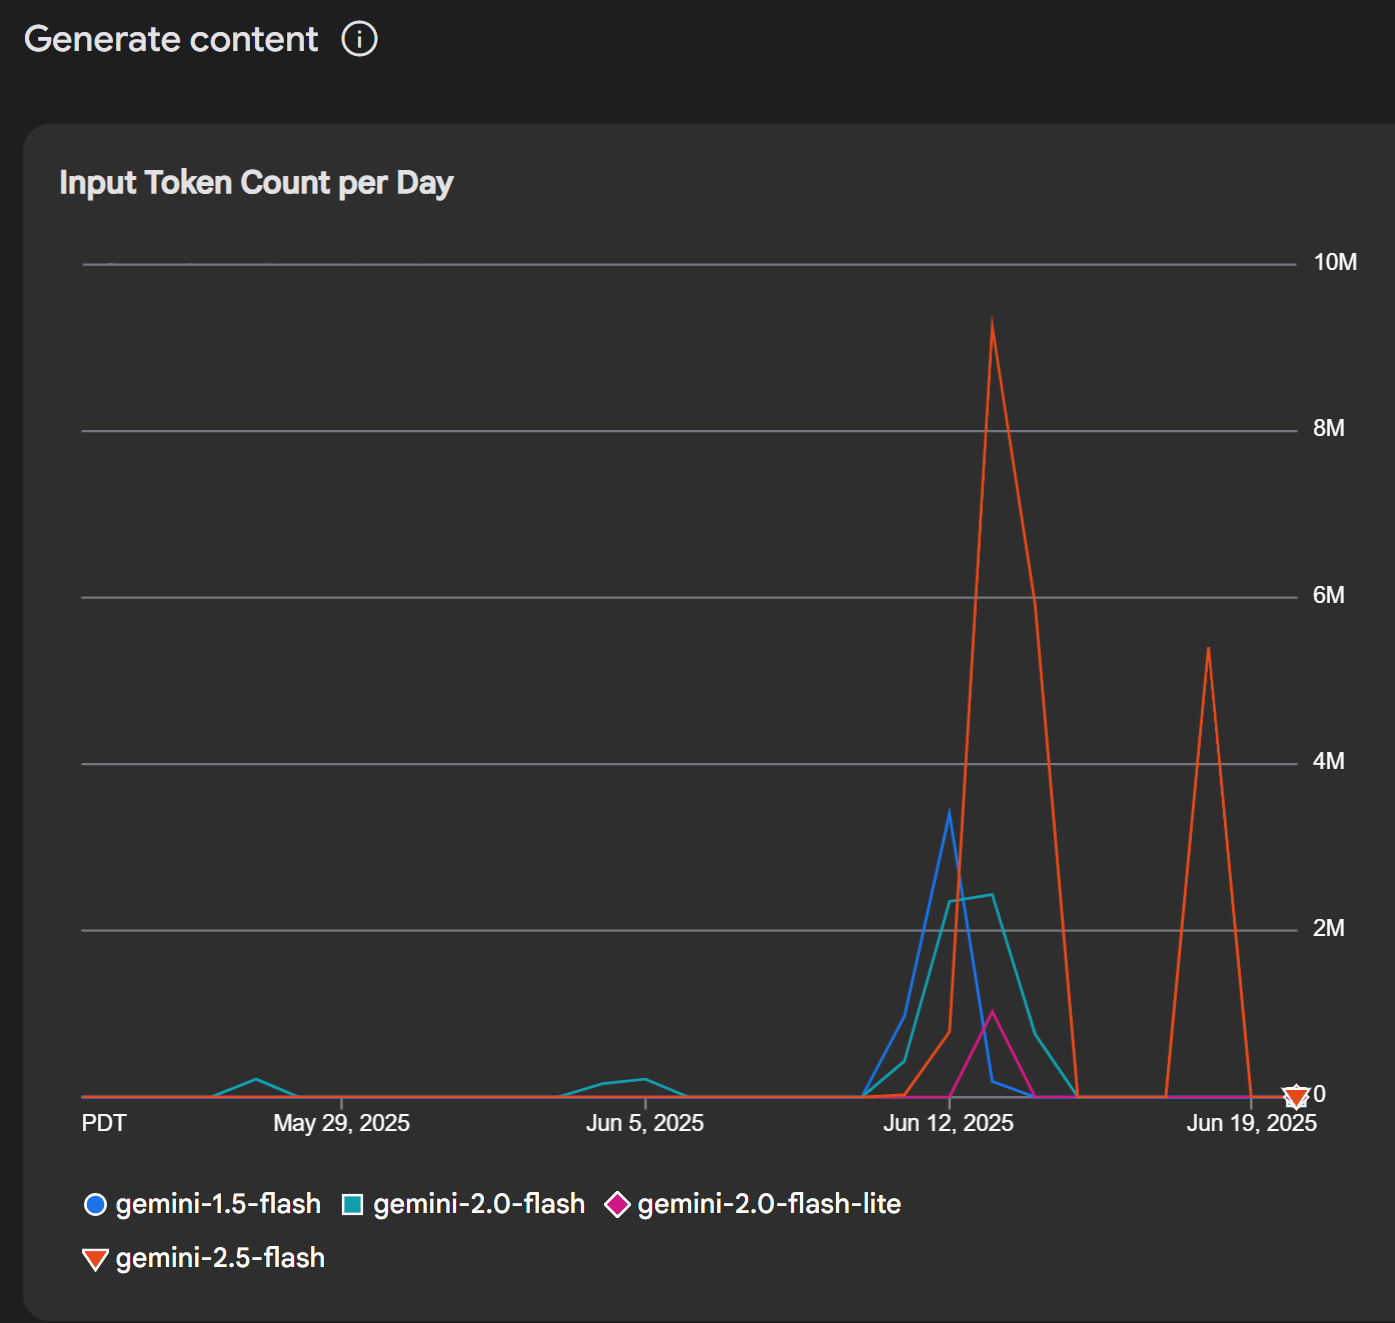Select the Jun 19, 2025 axis label
1395x1323 pixels.
point(1252,1123)
